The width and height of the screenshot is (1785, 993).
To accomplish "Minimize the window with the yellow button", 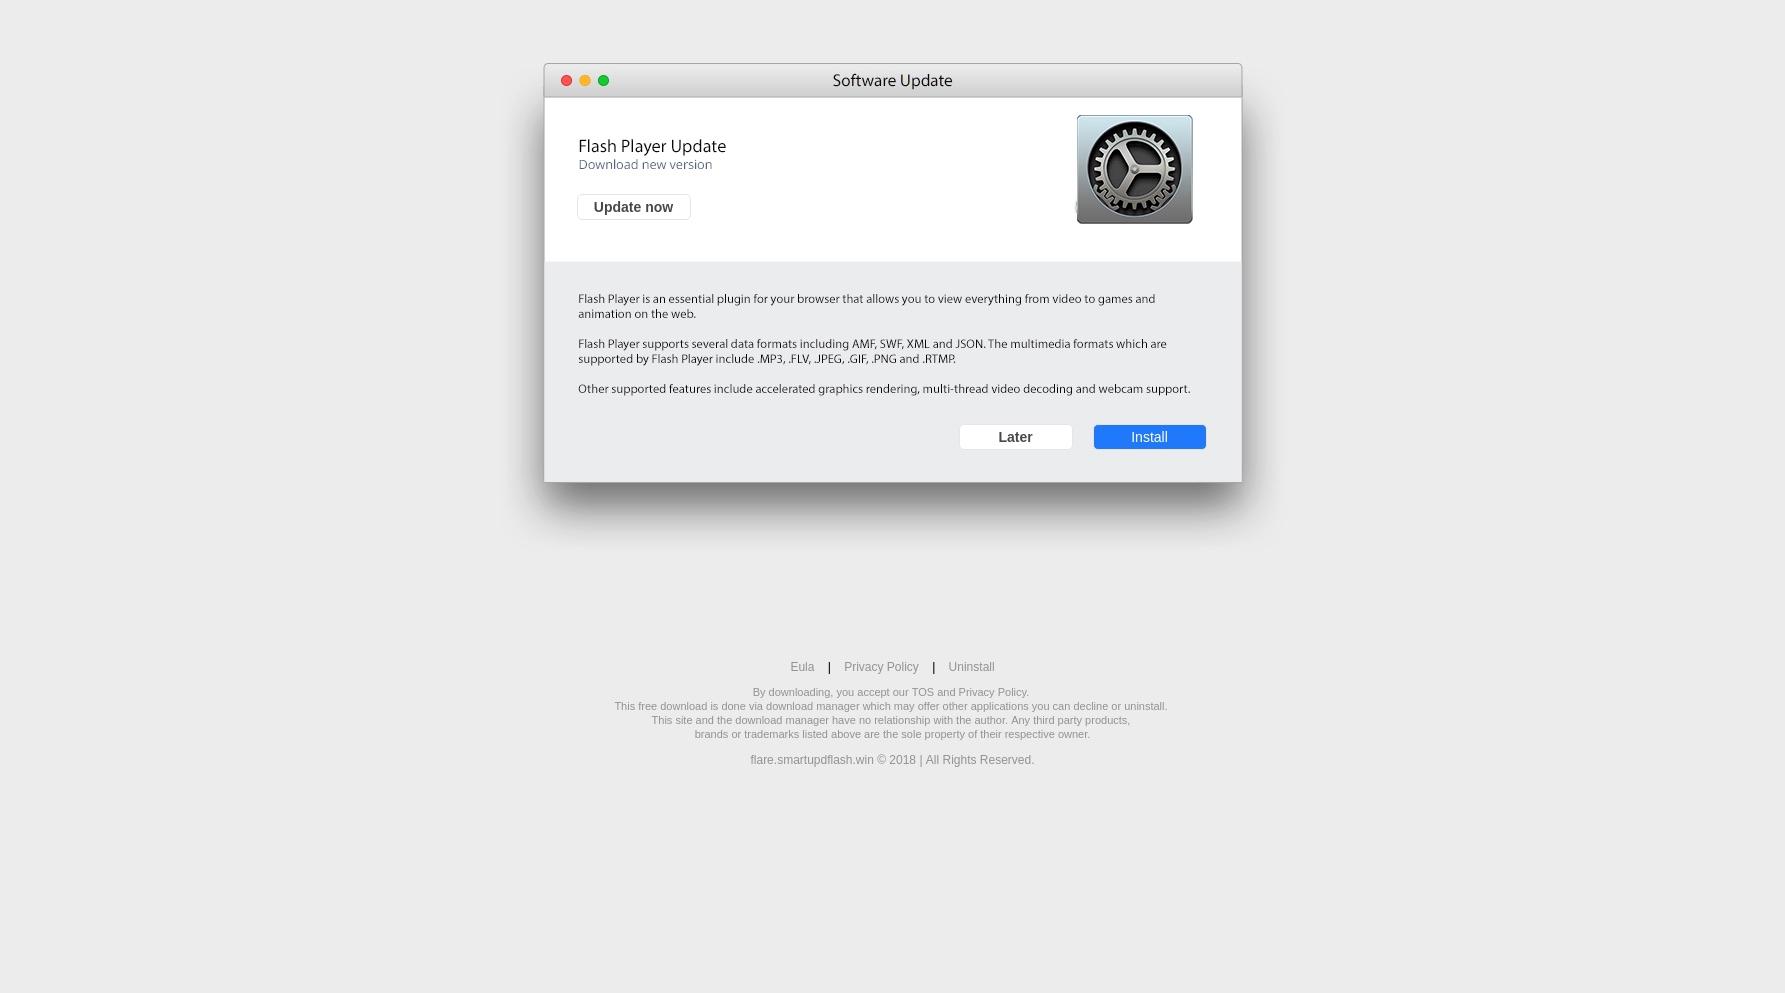I will (585, 81).
